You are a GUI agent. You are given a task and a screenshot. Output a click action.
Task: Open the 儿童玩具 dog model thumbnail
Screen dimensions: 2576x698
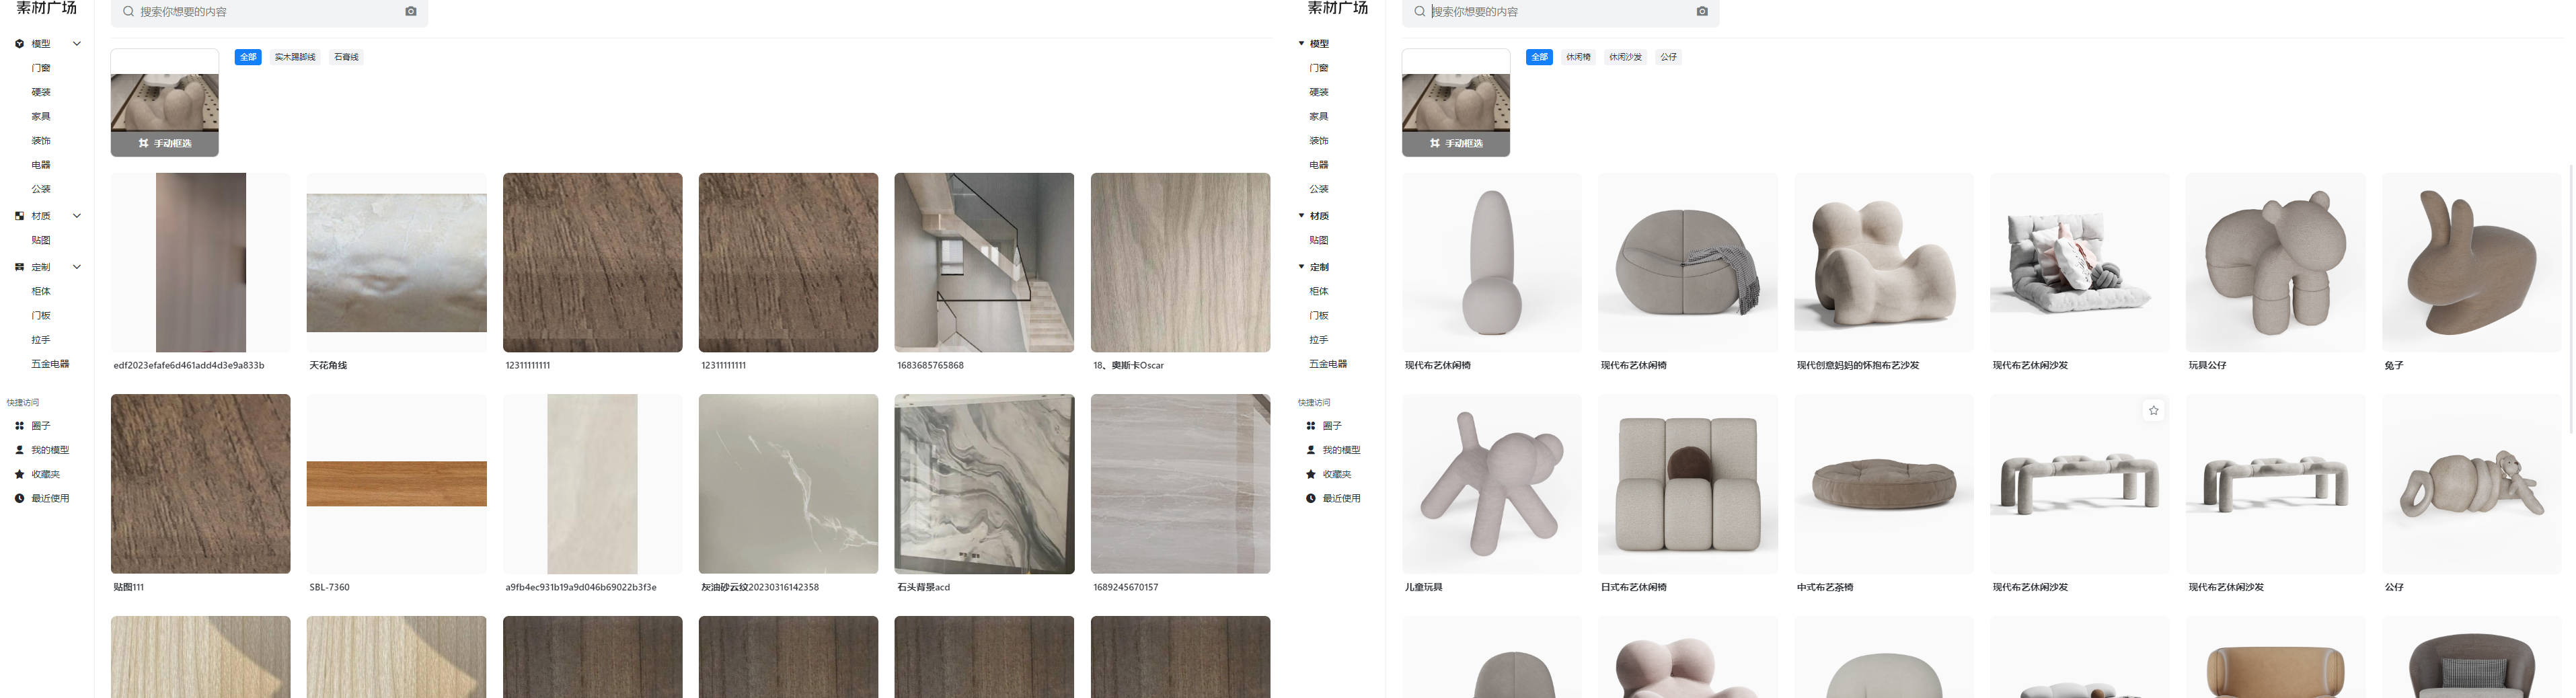tap(1492, 484)
